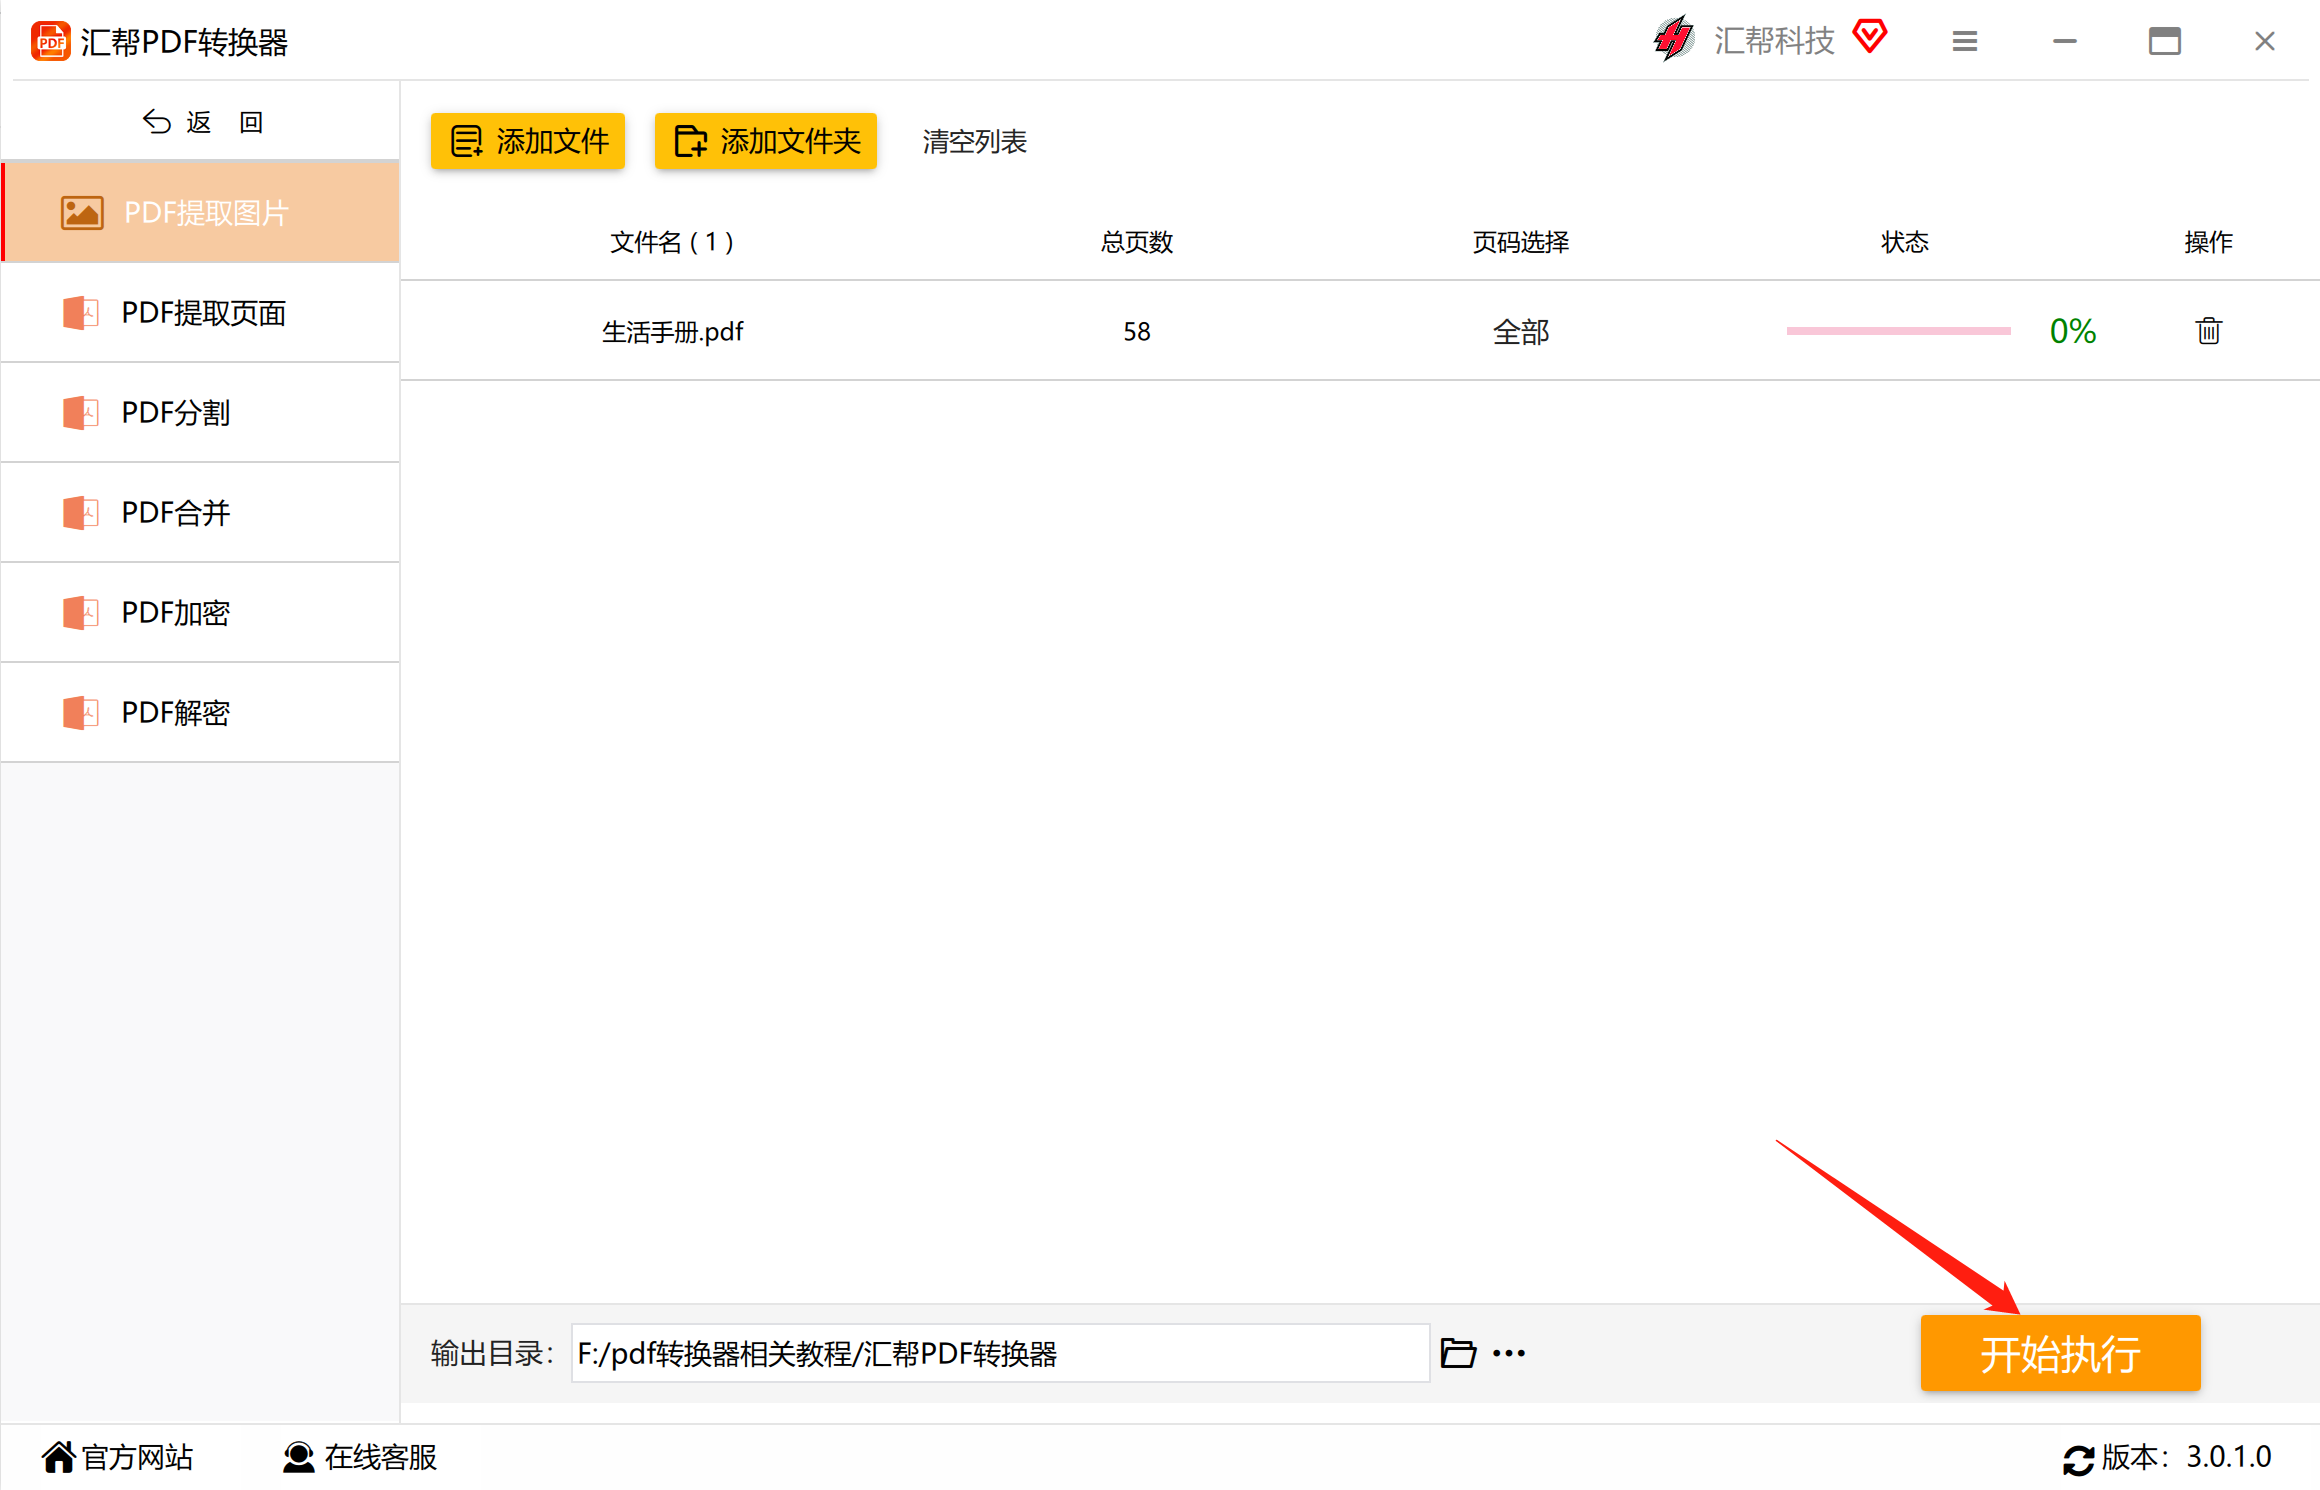Click the picture icon beside PDF提取图片
The image size is (2320, 1490).
(82, 213)
